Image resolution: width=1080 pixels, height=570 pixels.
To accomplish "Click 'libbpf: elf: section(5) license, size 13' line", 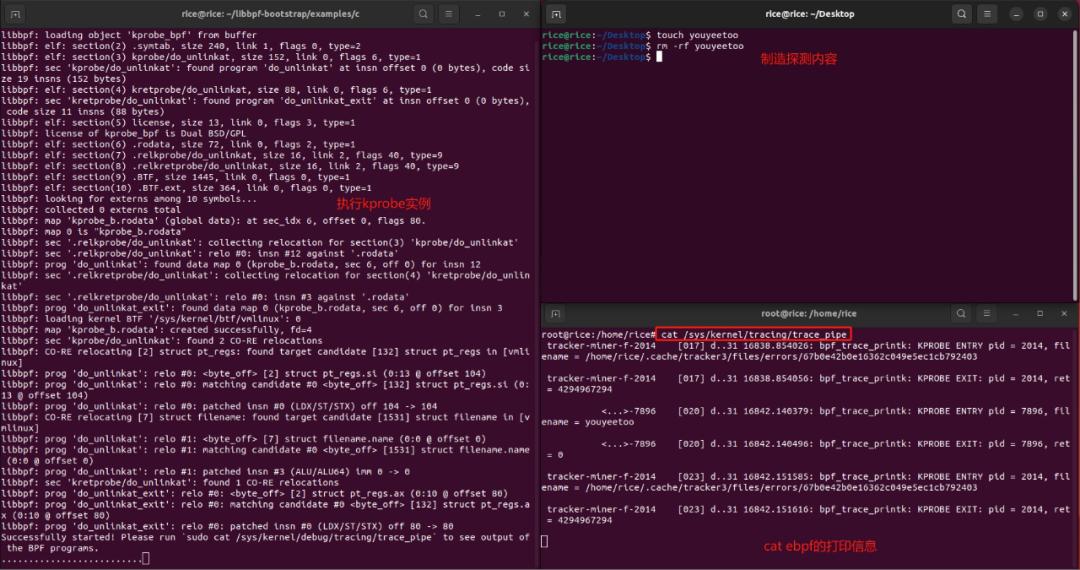I will (x=178, y=123).
